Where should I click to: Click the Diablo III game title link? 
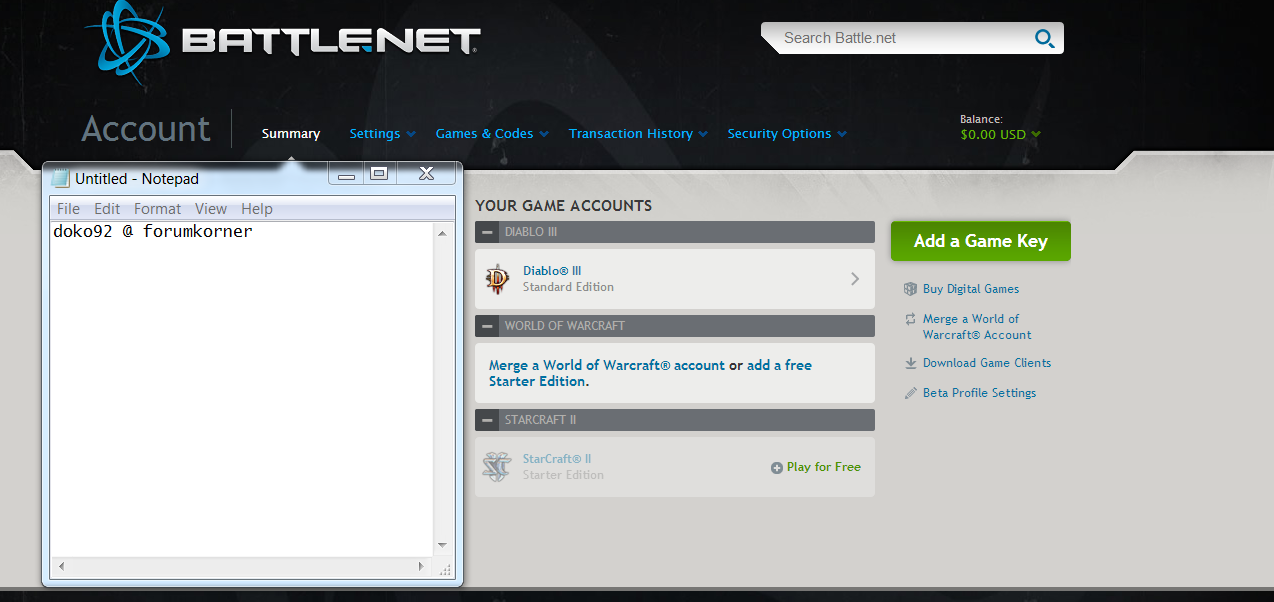click(552, 271)
